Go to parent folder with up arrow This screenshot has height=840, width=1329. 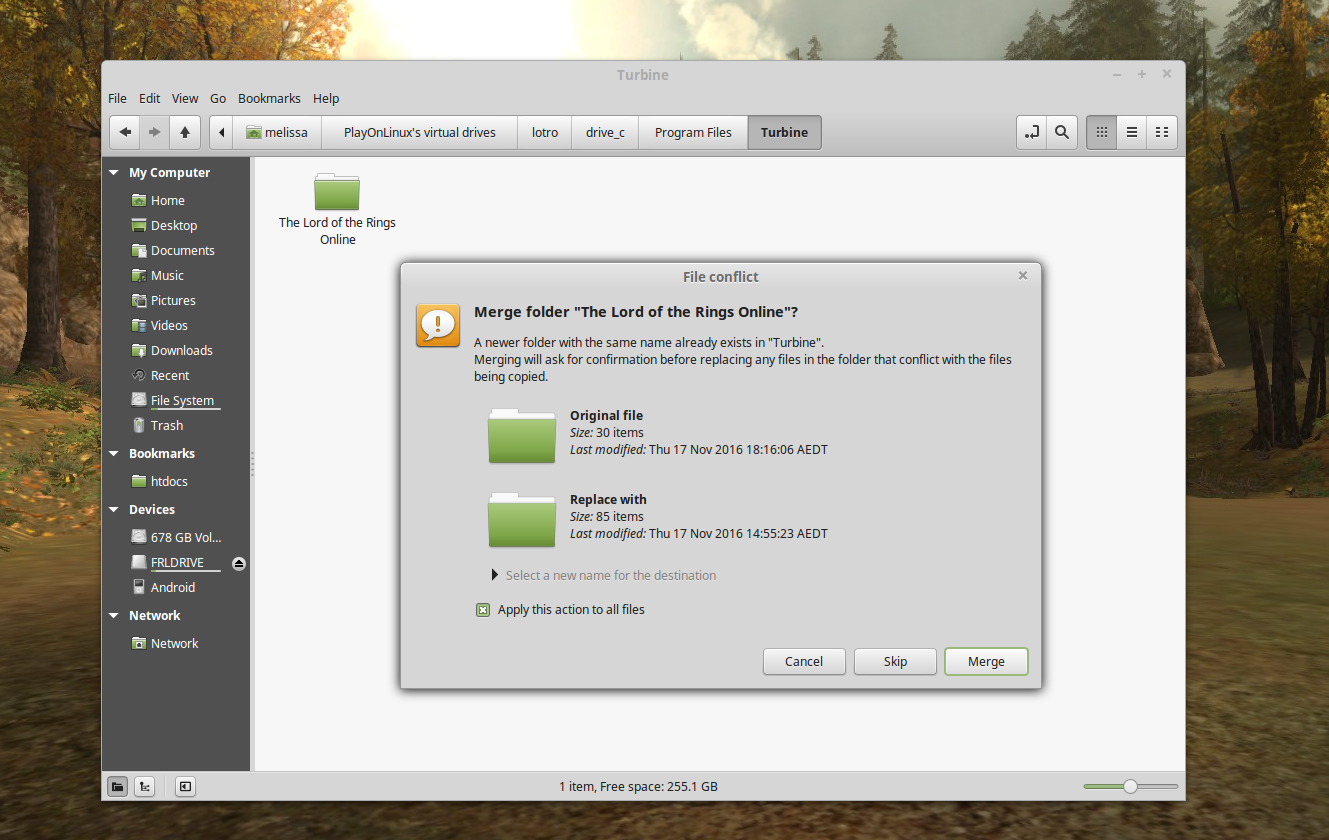click(185, 132)
